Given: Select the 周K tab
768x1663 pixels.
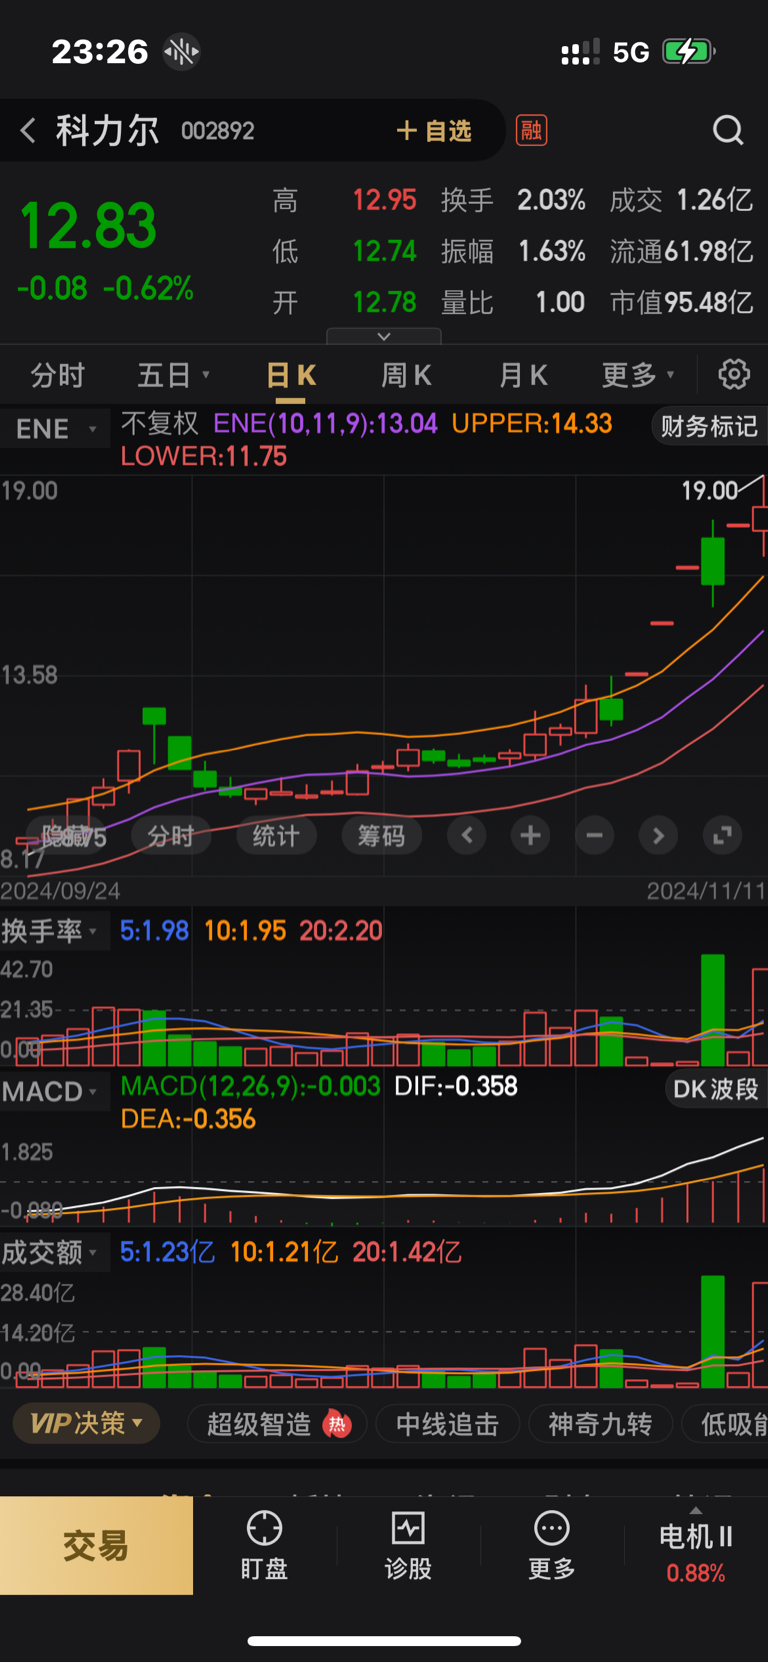Looking at the screenshot, I should coord(406,376).
